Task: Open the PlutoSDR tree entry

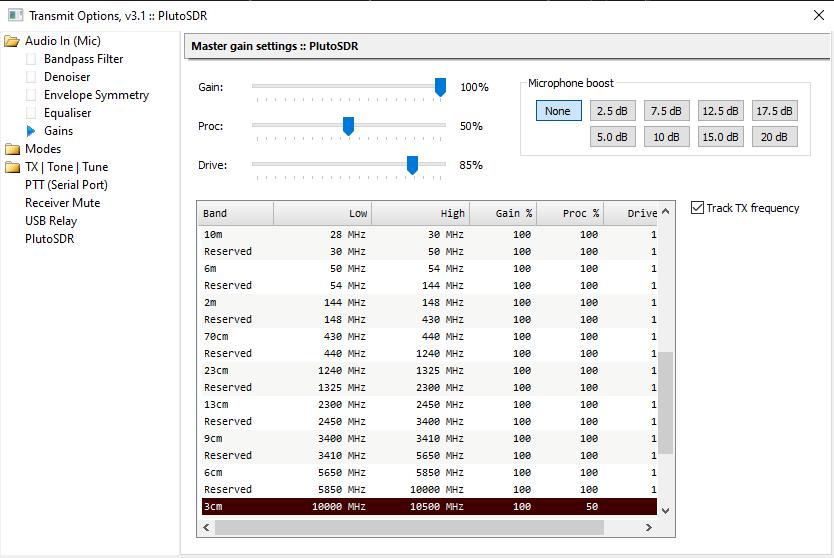Action: click(50, 239)
